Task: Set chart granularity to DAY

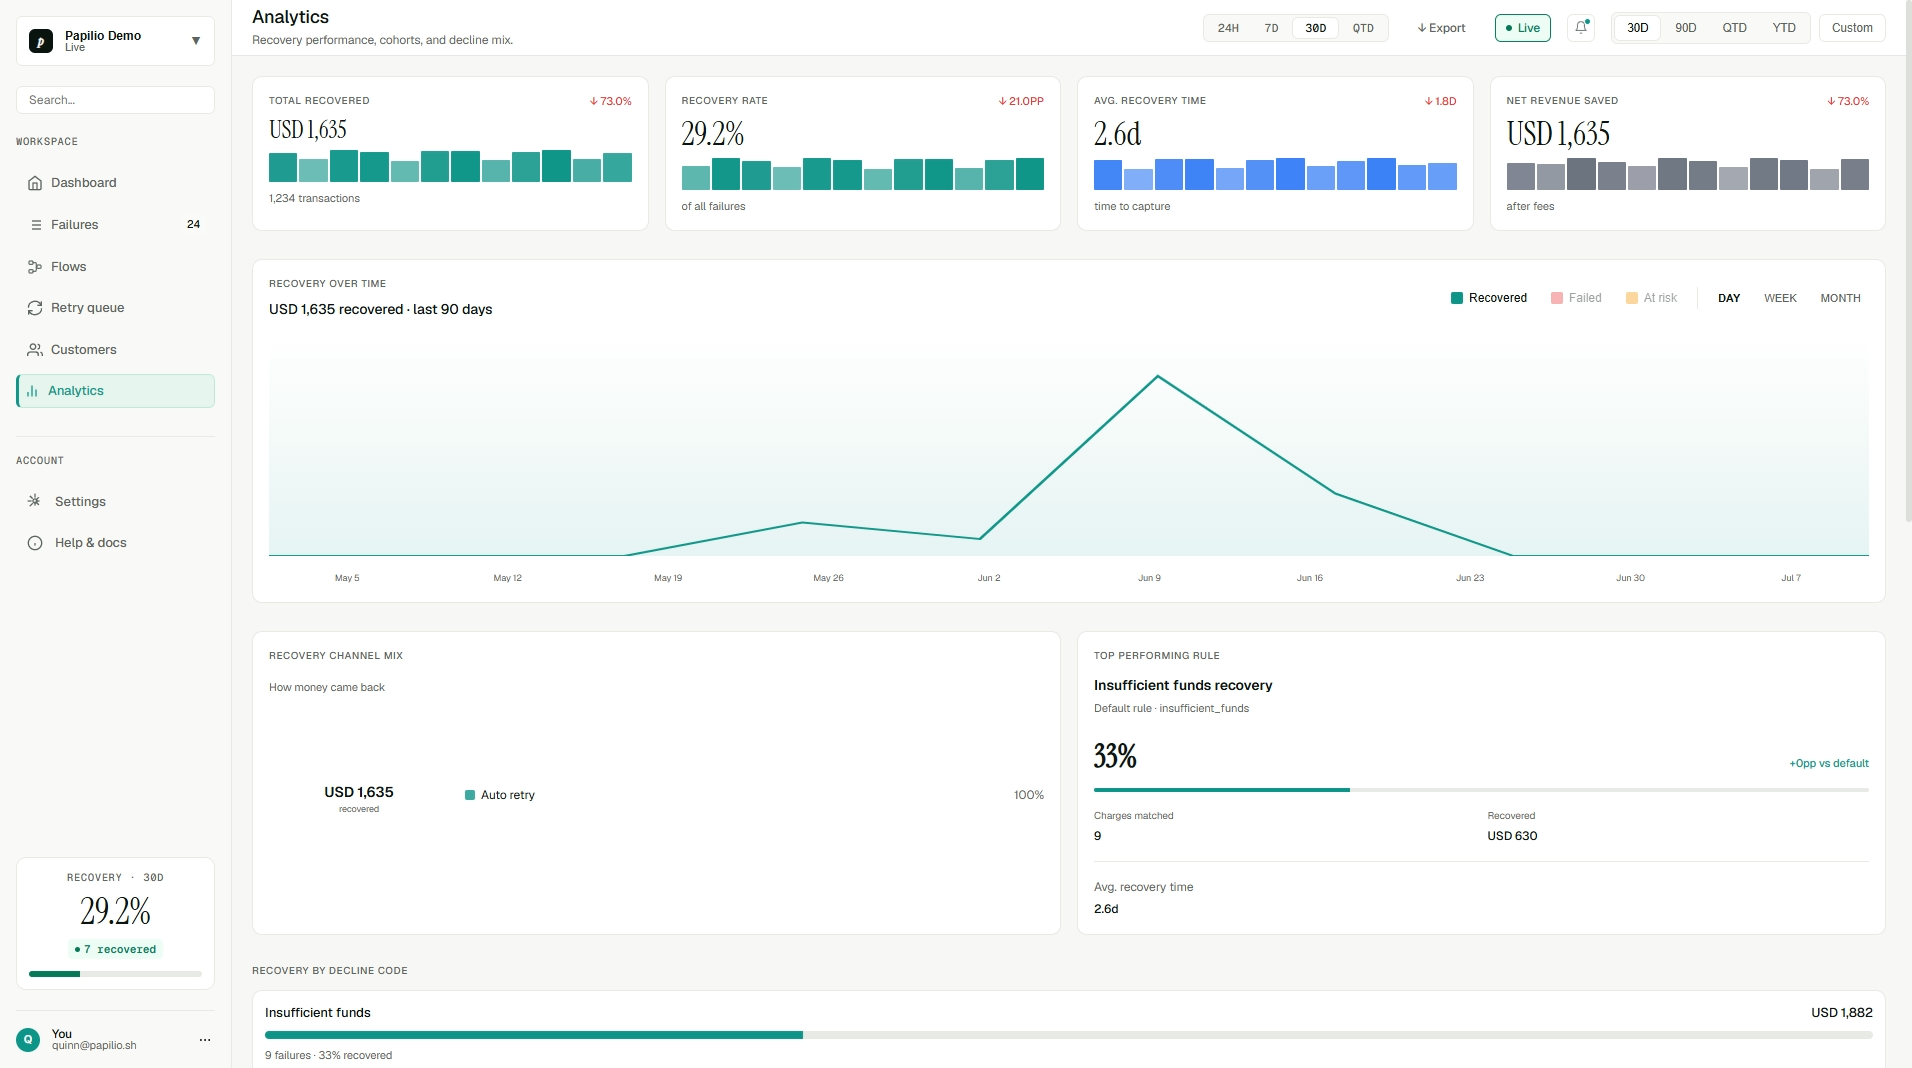Action: tap(1729, 298)
